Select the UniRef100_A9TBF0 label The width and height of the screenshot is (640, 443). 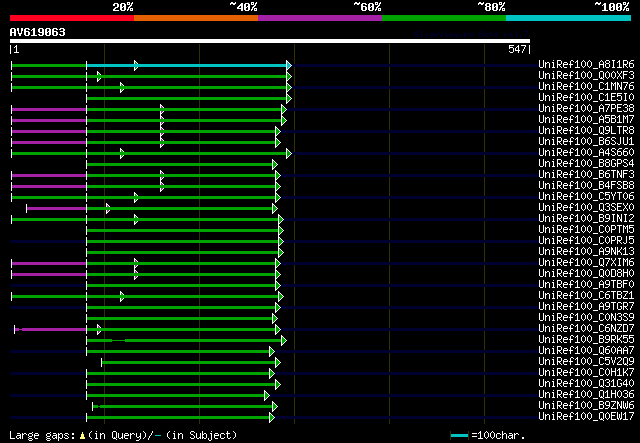[587, 285]
